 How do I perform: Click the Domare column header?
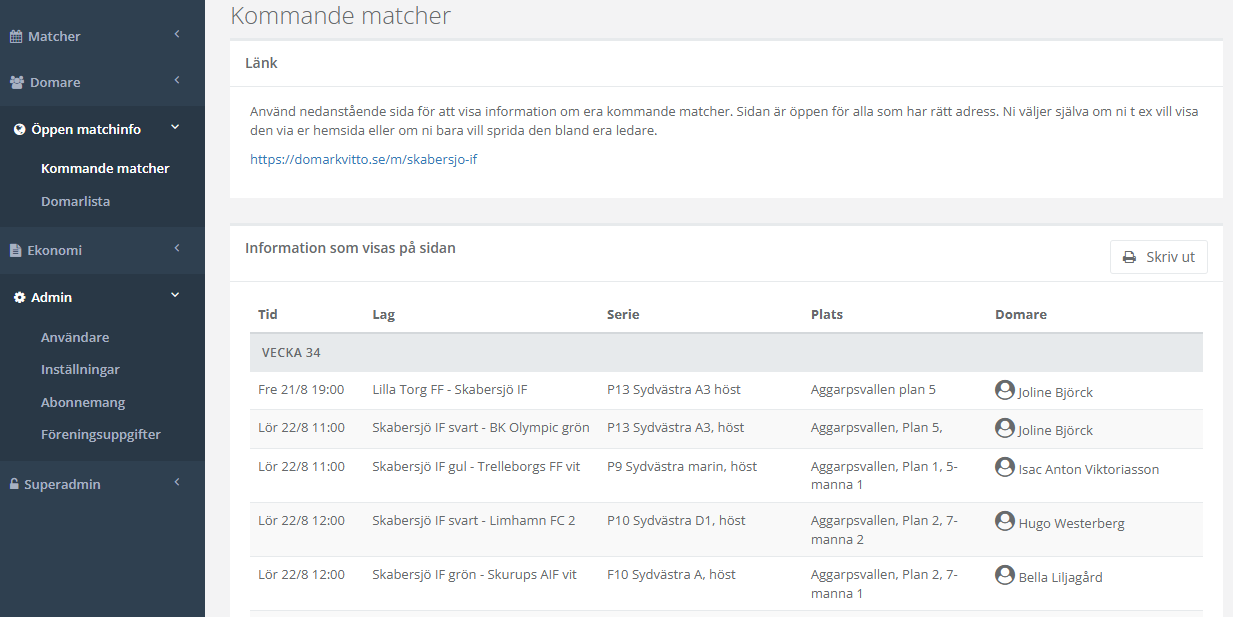click(x=1021, y=314)
